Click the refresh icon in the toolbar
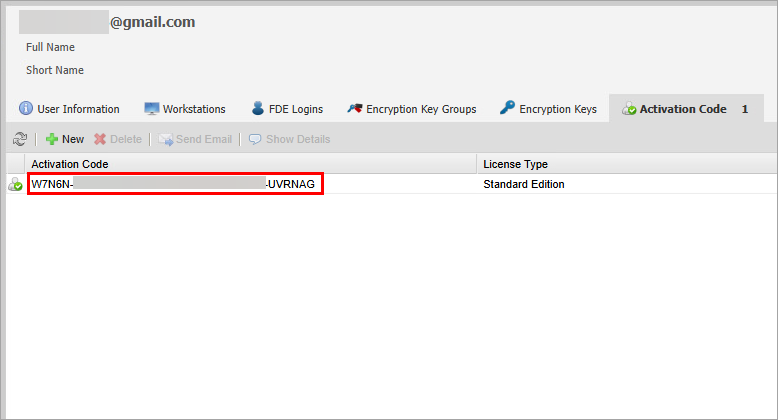This screenshot has width=778, height=420. pos(18,139)
